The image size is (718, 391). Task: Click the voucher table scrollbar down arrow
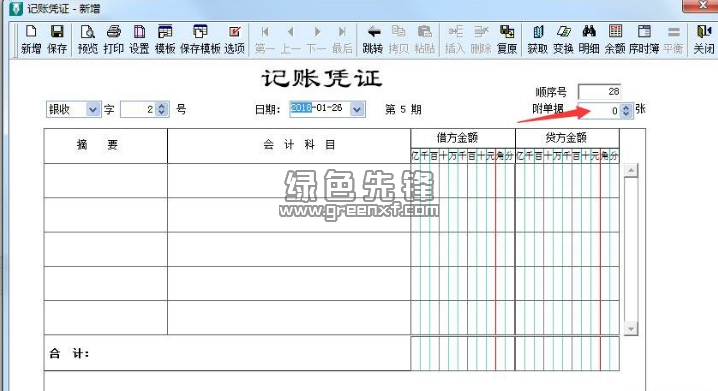pos(631,328)
